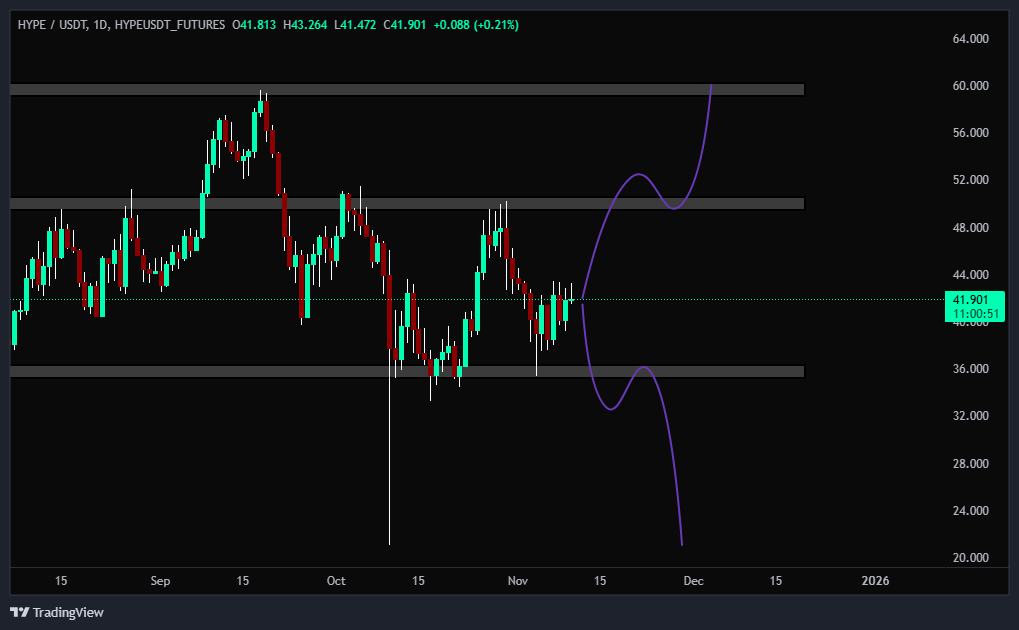Click the Oct label on time axis
Image resolution: width=1019 pixels, height=630 pixels.
point(336,581)
